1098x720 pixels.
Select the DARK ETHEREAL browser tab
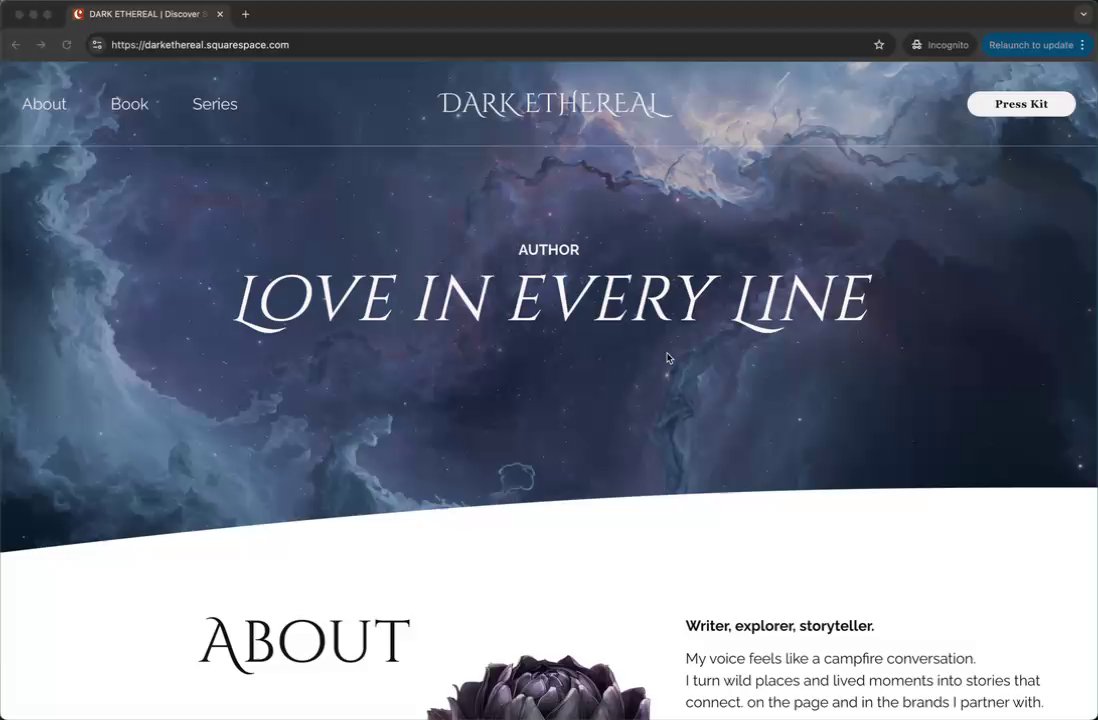[148, 14]
